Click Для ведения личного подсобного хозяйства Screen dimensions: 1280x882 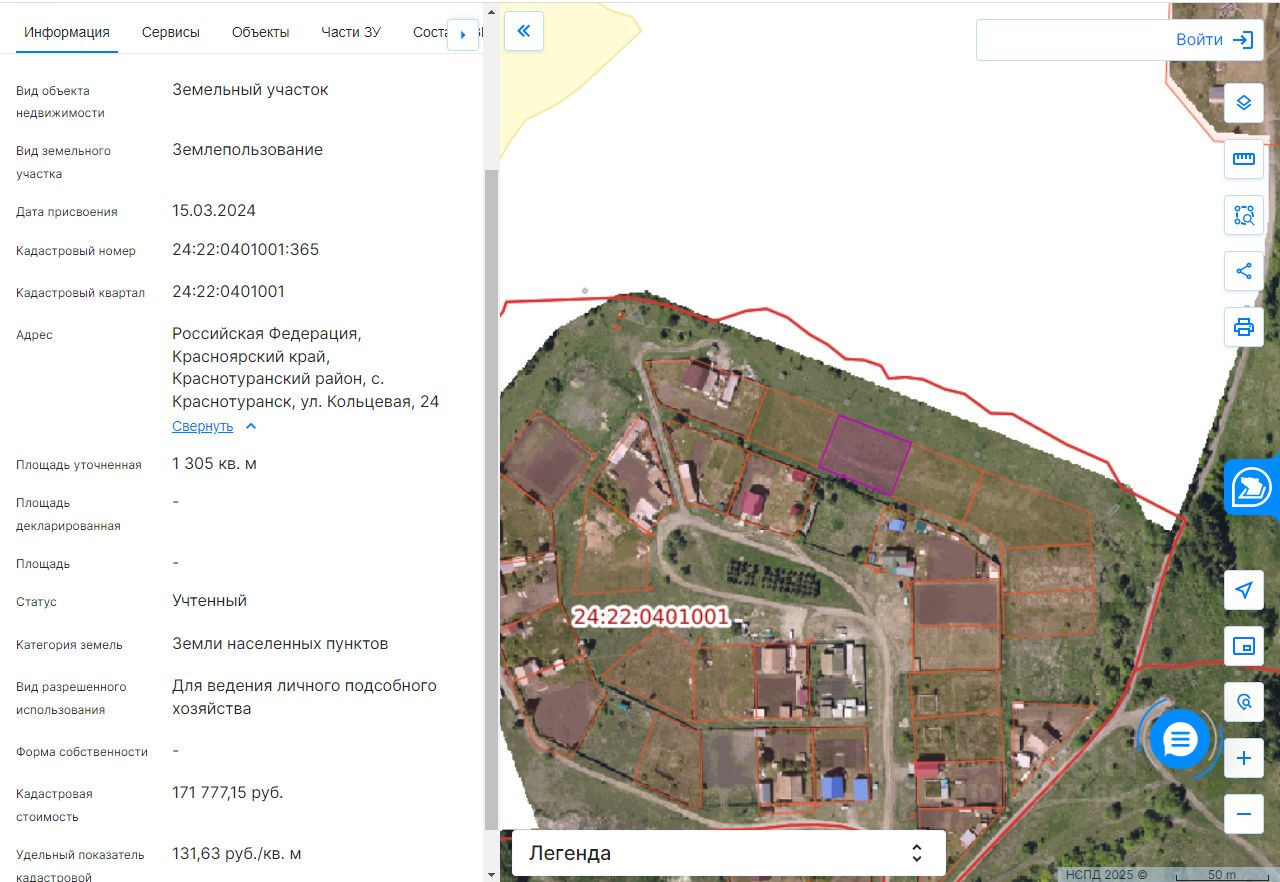tap(305, 697)
